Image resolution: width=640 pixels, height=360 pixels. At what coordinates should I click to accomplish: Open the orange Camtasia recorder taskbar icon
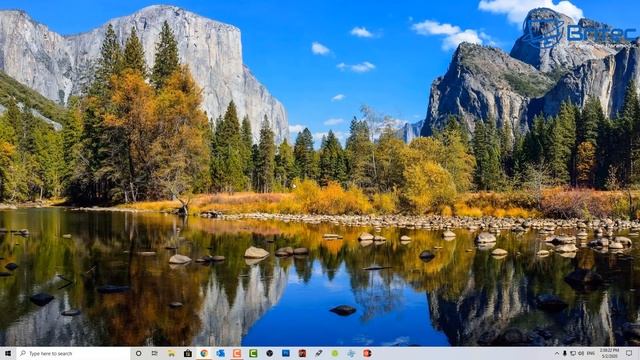237,353
